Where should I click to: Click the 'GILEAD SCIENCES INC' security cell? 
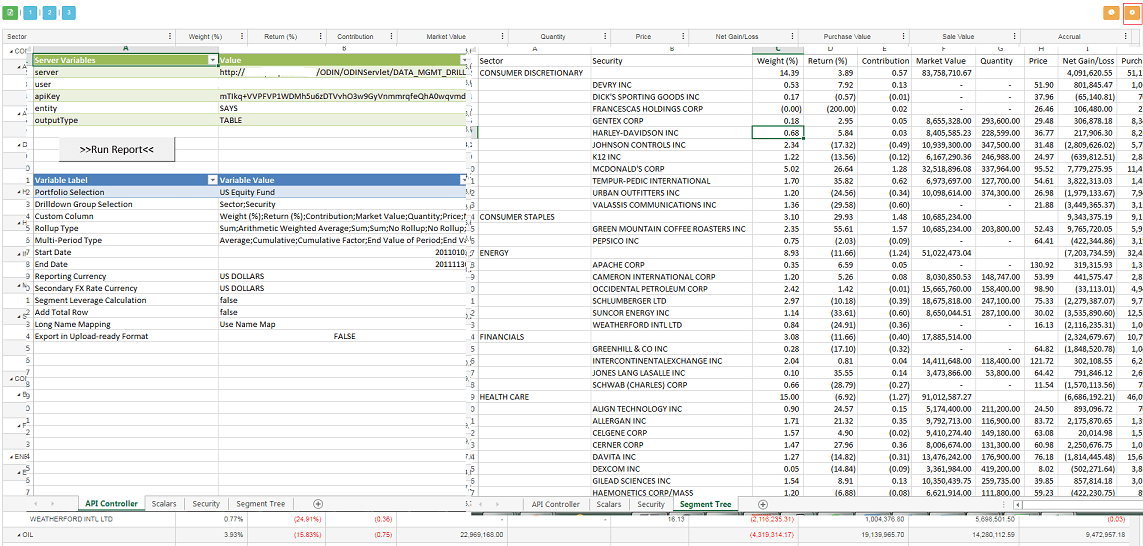click(x=671, y=480)
